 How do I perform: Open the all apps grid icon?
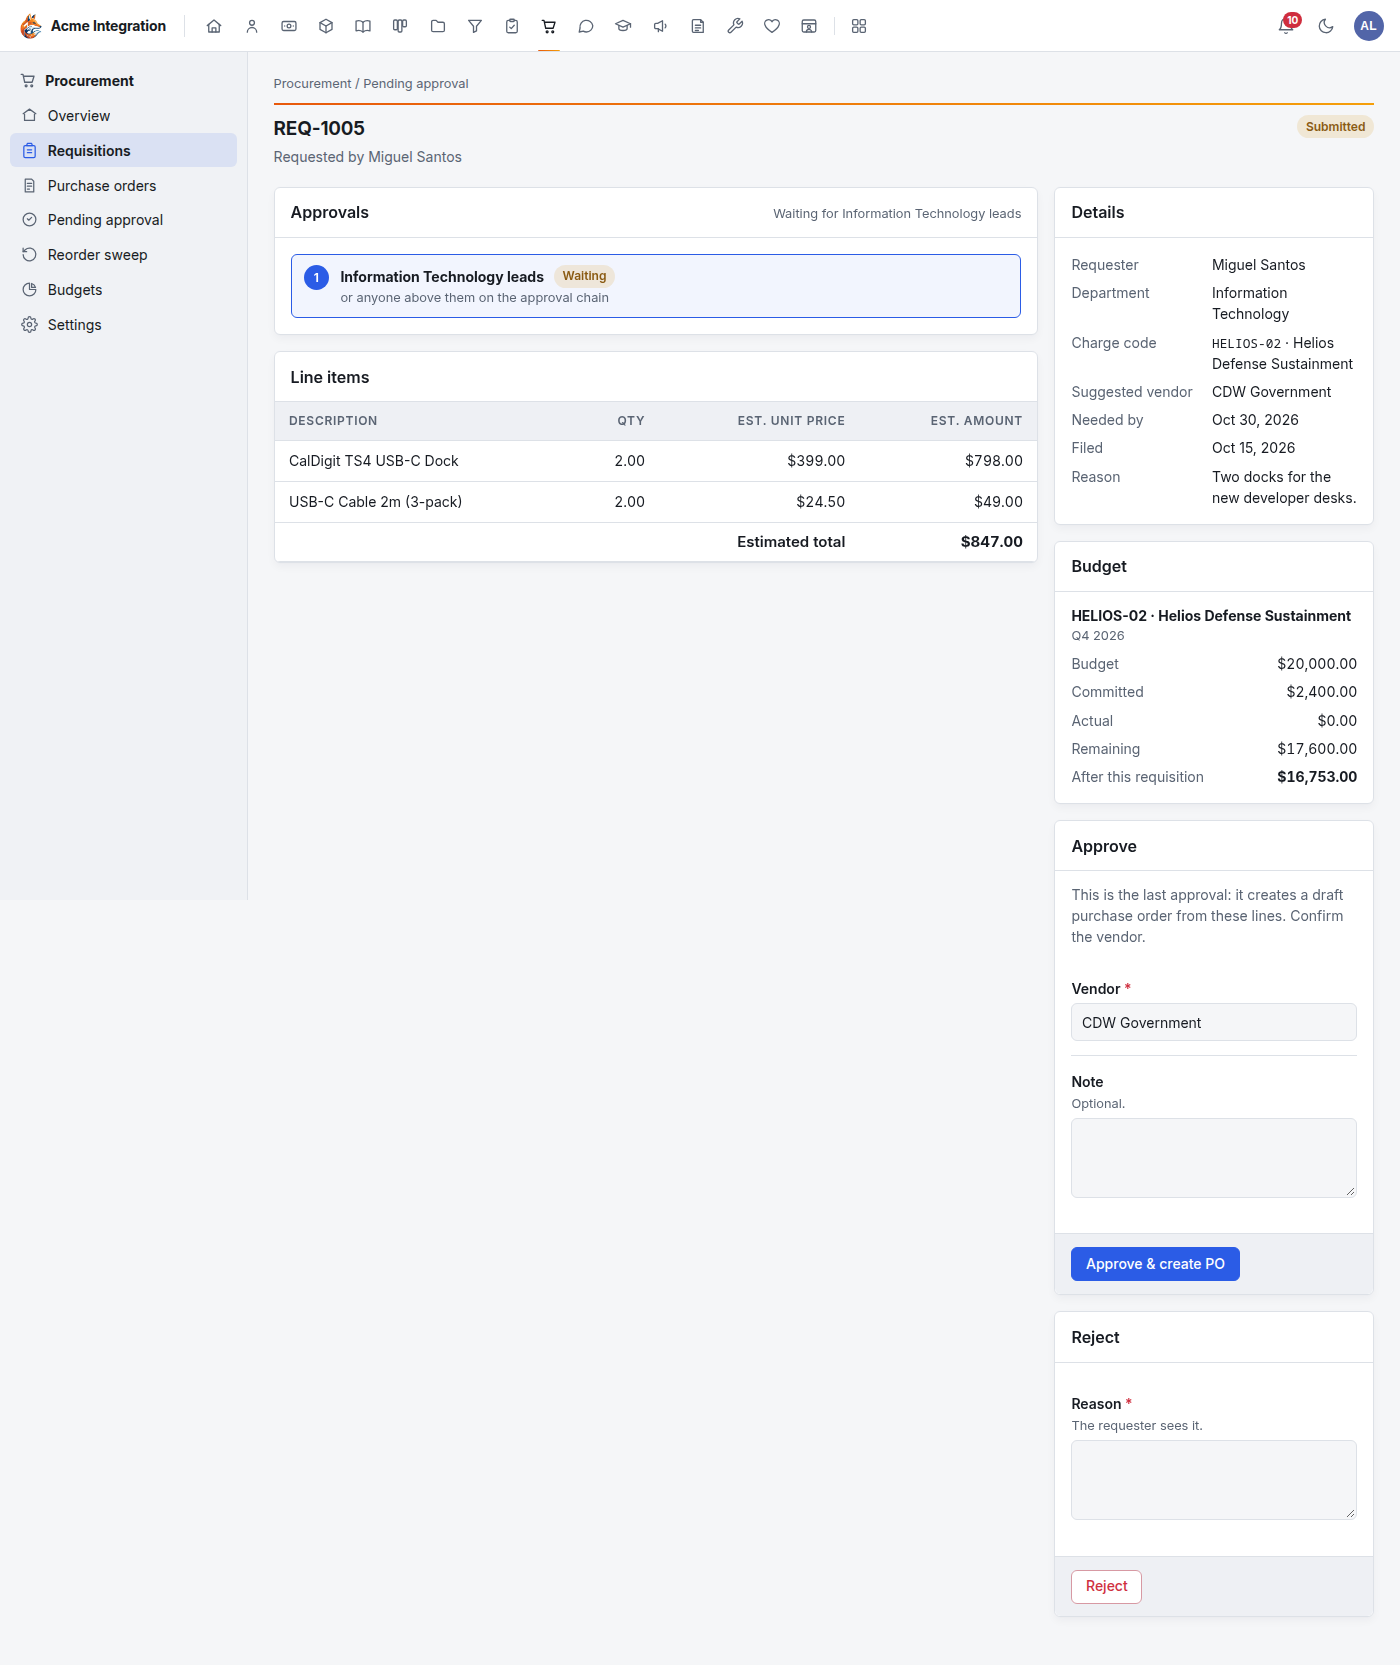[x=859, y=26]
